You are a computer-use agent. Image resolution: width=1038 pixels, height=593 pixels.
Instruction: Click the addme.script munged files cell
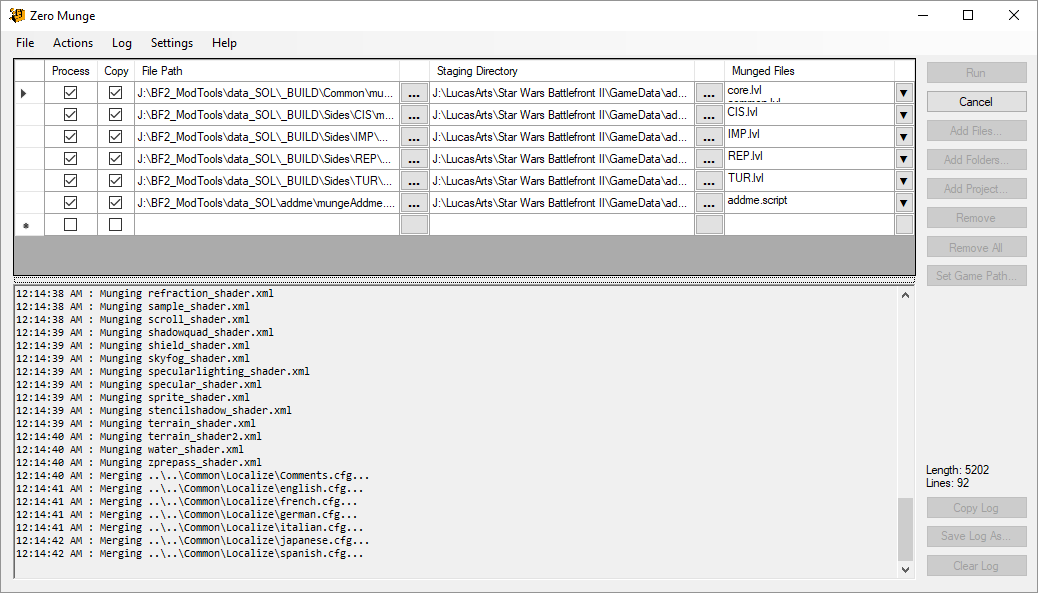click(810, 203)
